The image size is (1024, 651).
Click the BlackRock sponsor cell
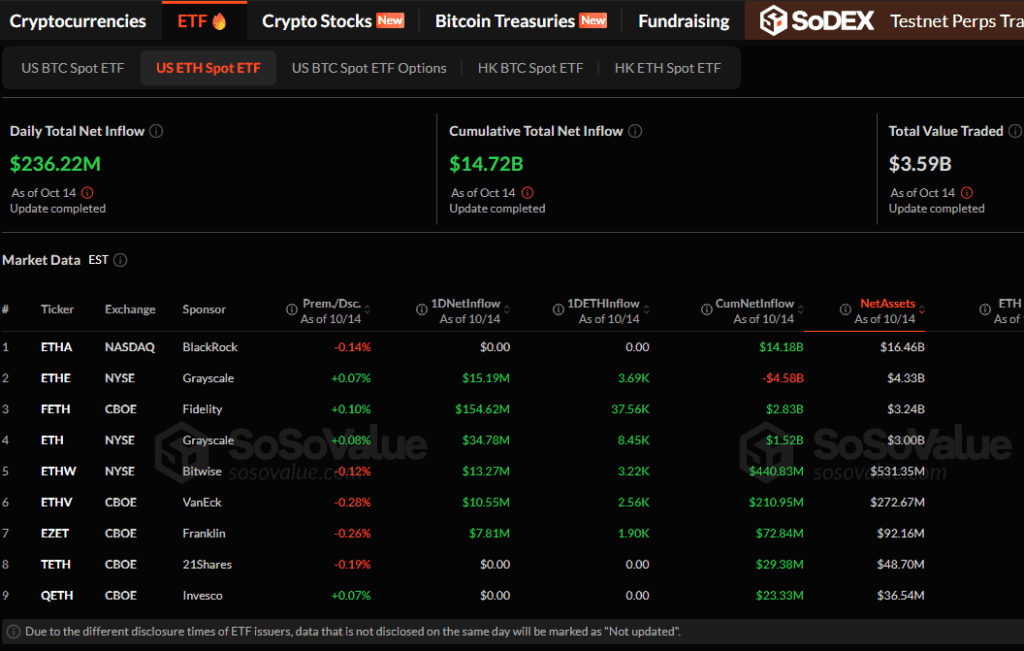click(x=210, y=347)
